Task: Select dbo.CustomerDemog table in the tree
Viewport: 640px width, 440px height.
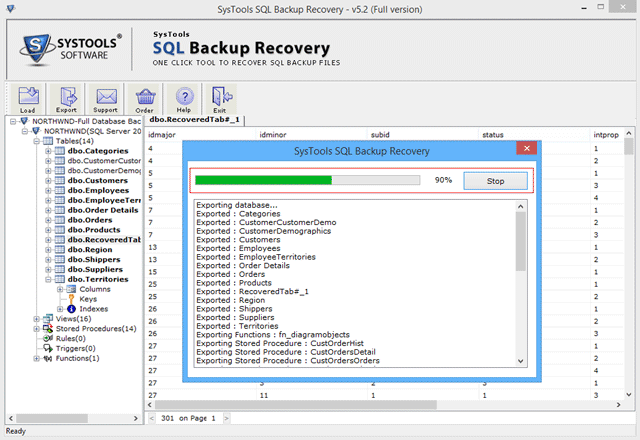Action: (104, 171)
